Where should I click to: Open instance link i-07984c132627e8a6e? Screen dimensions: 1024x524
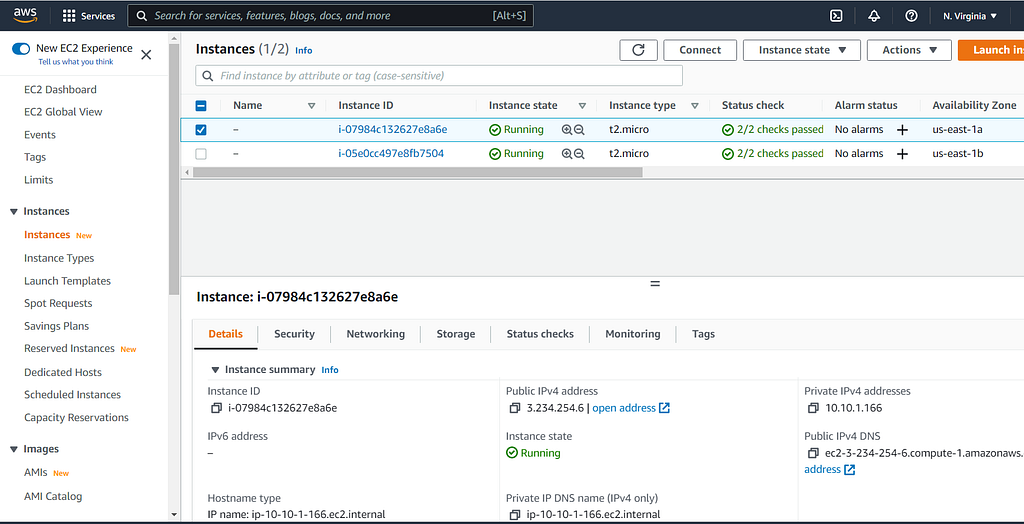tap(392, 129)
